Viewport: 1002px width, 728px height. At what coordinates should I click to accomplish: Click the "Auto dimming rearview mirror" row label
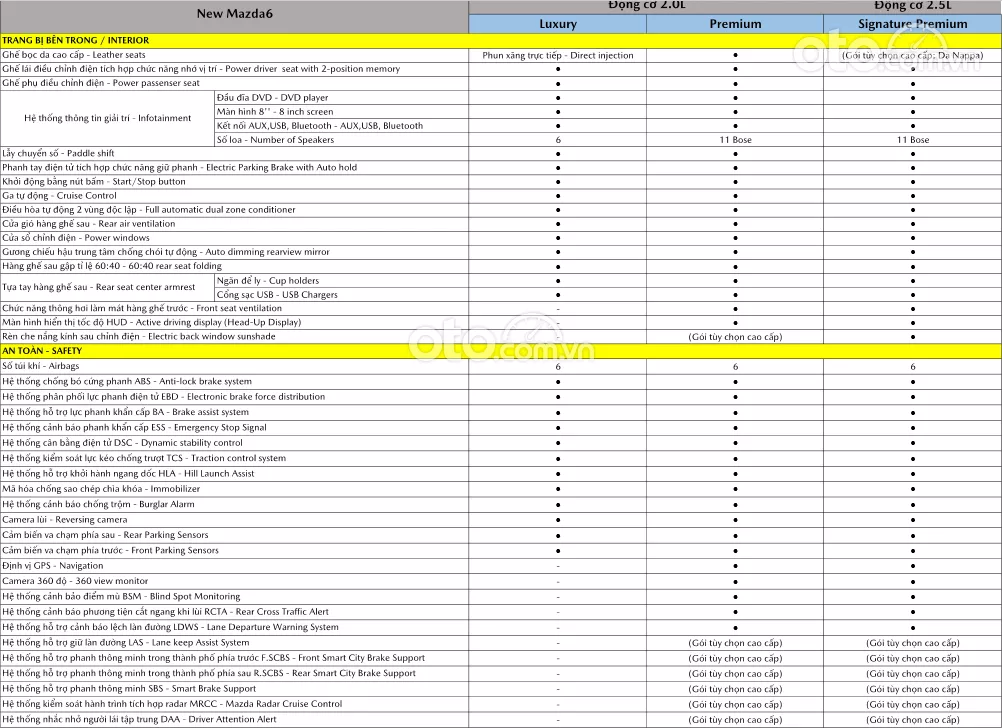(x=166, y=252)
